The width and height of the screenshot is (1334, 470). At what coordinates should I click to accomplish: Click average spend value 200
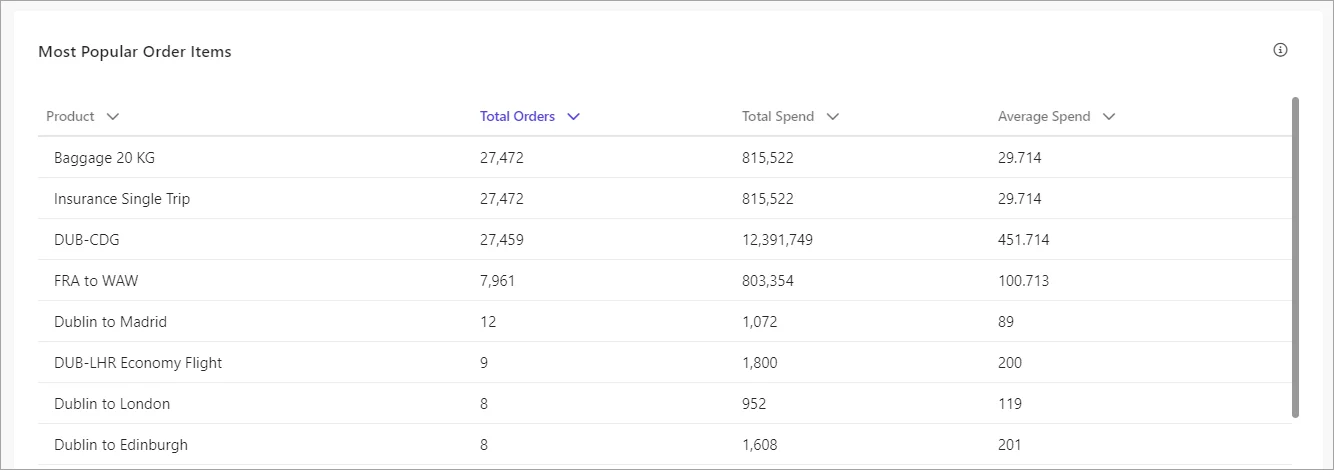(1010, 363)
